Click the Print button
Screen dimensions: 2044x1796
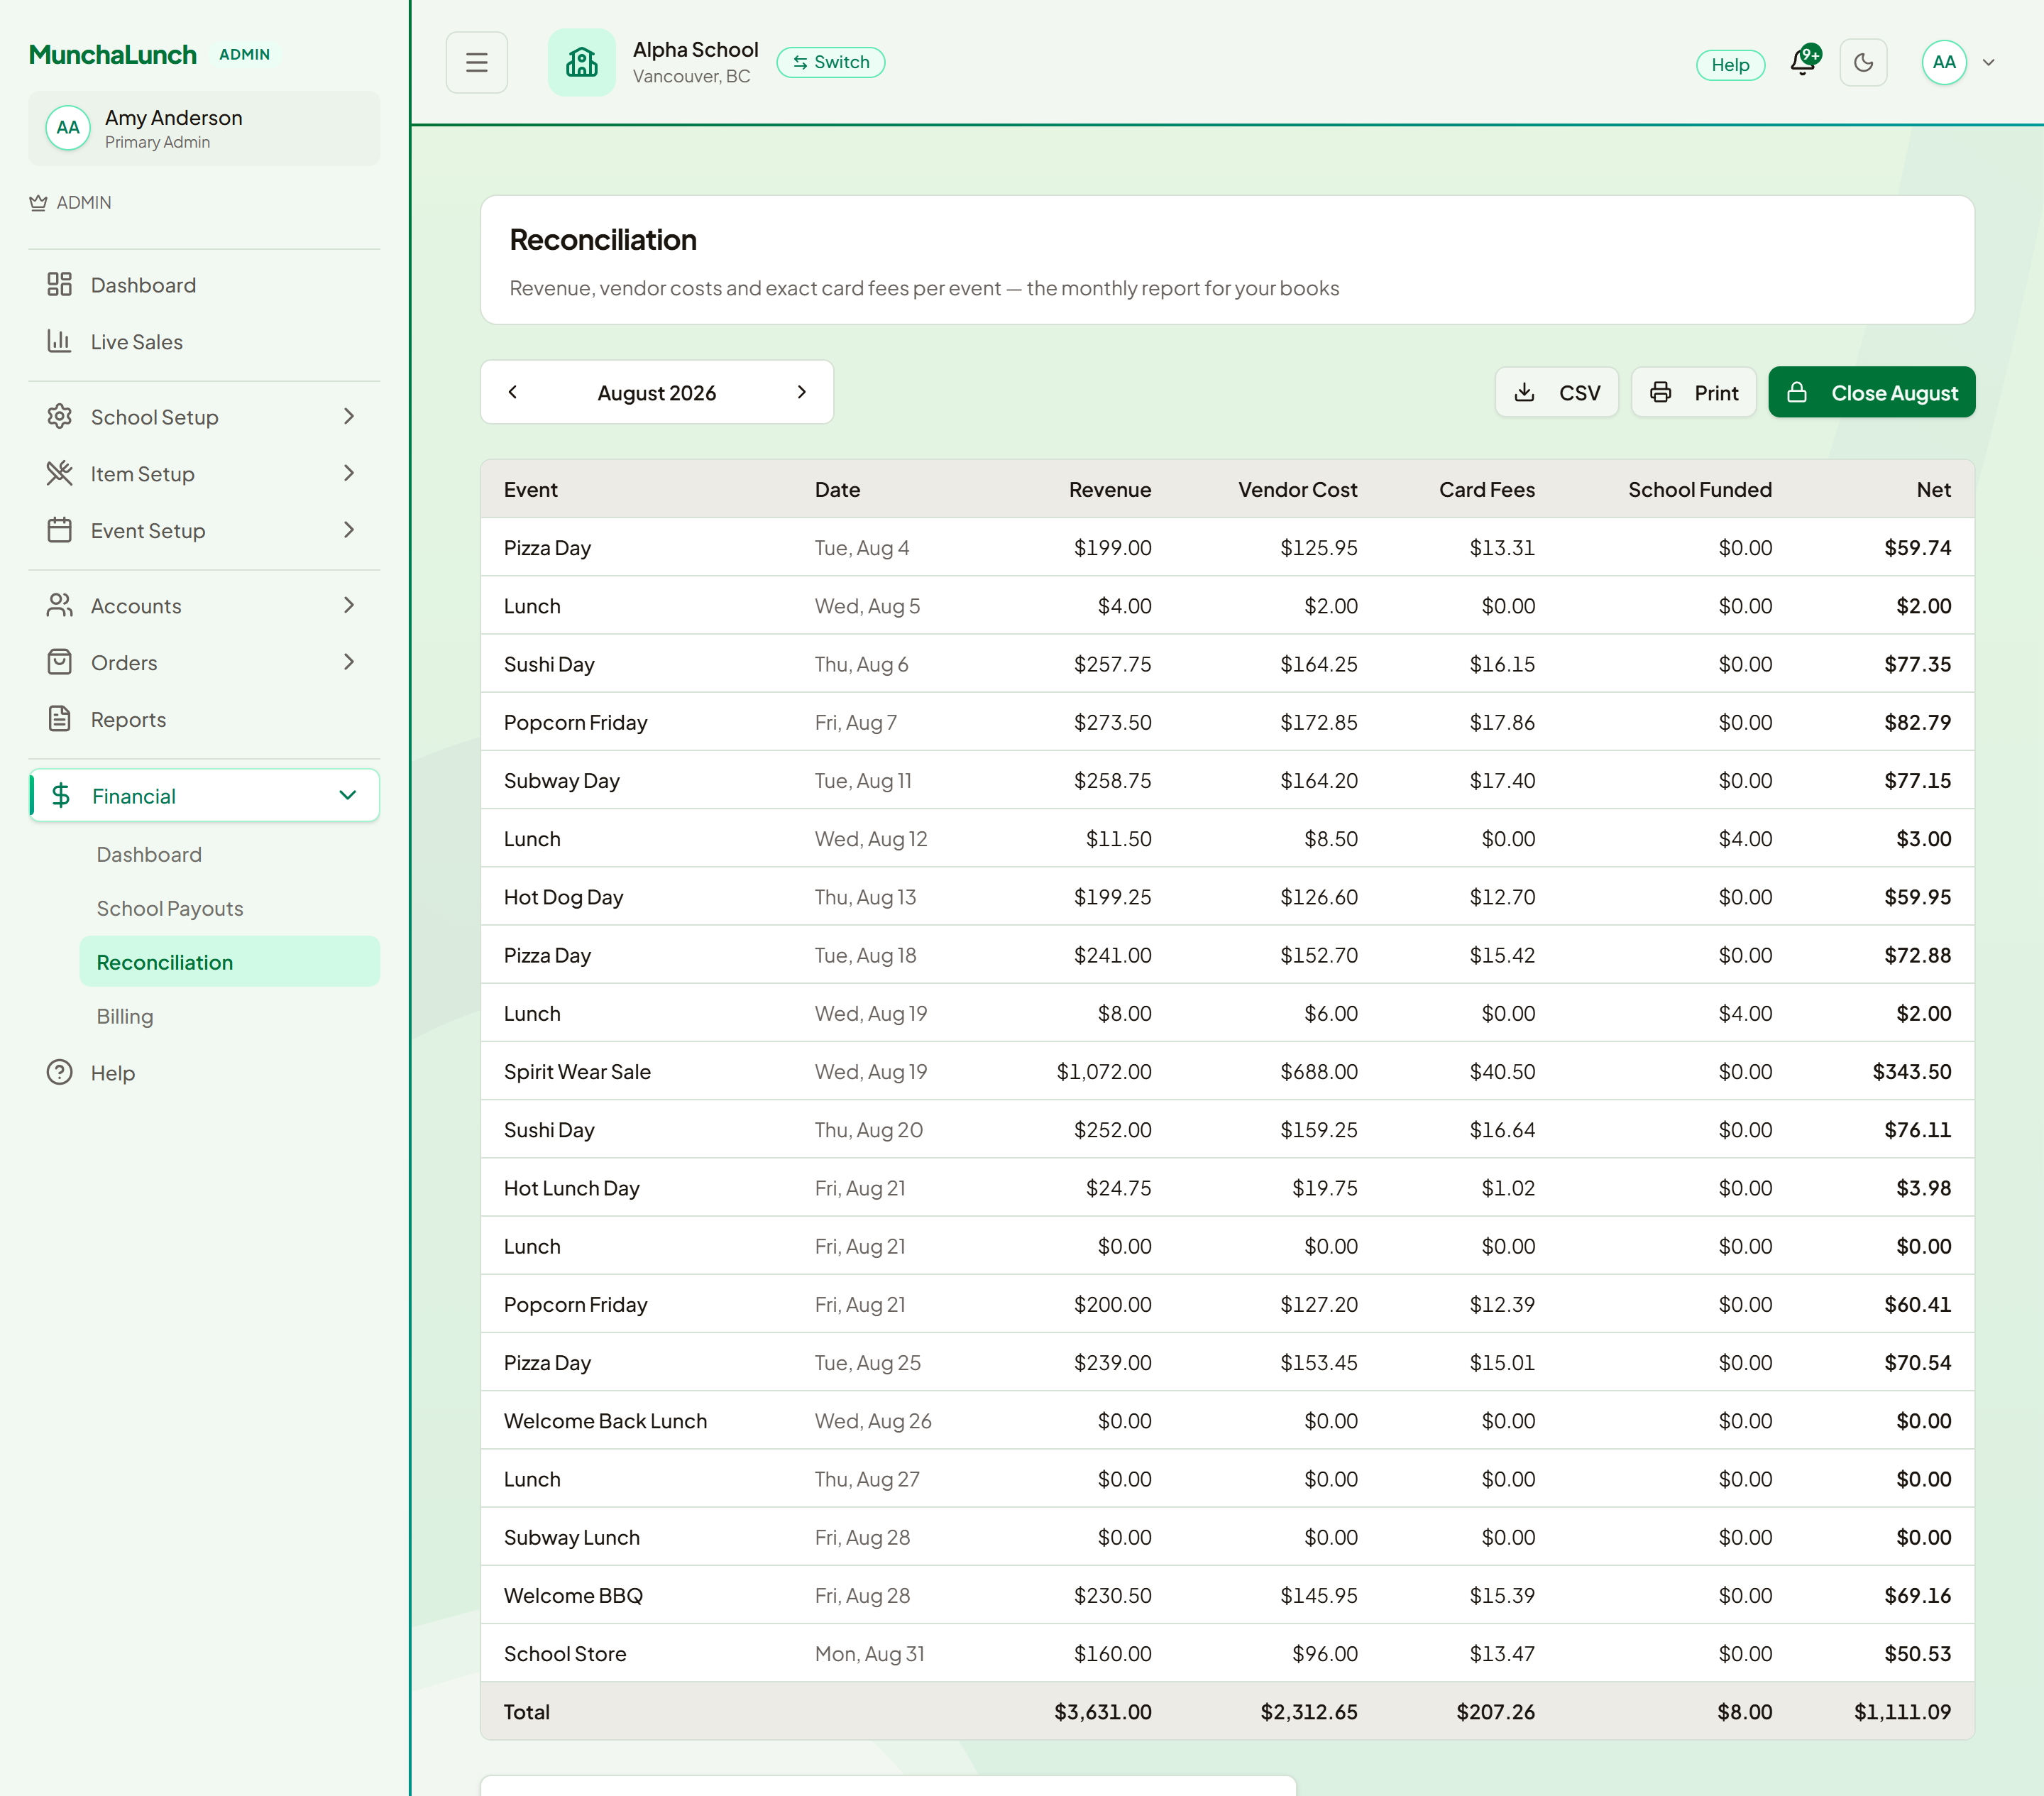[1693, 392]
